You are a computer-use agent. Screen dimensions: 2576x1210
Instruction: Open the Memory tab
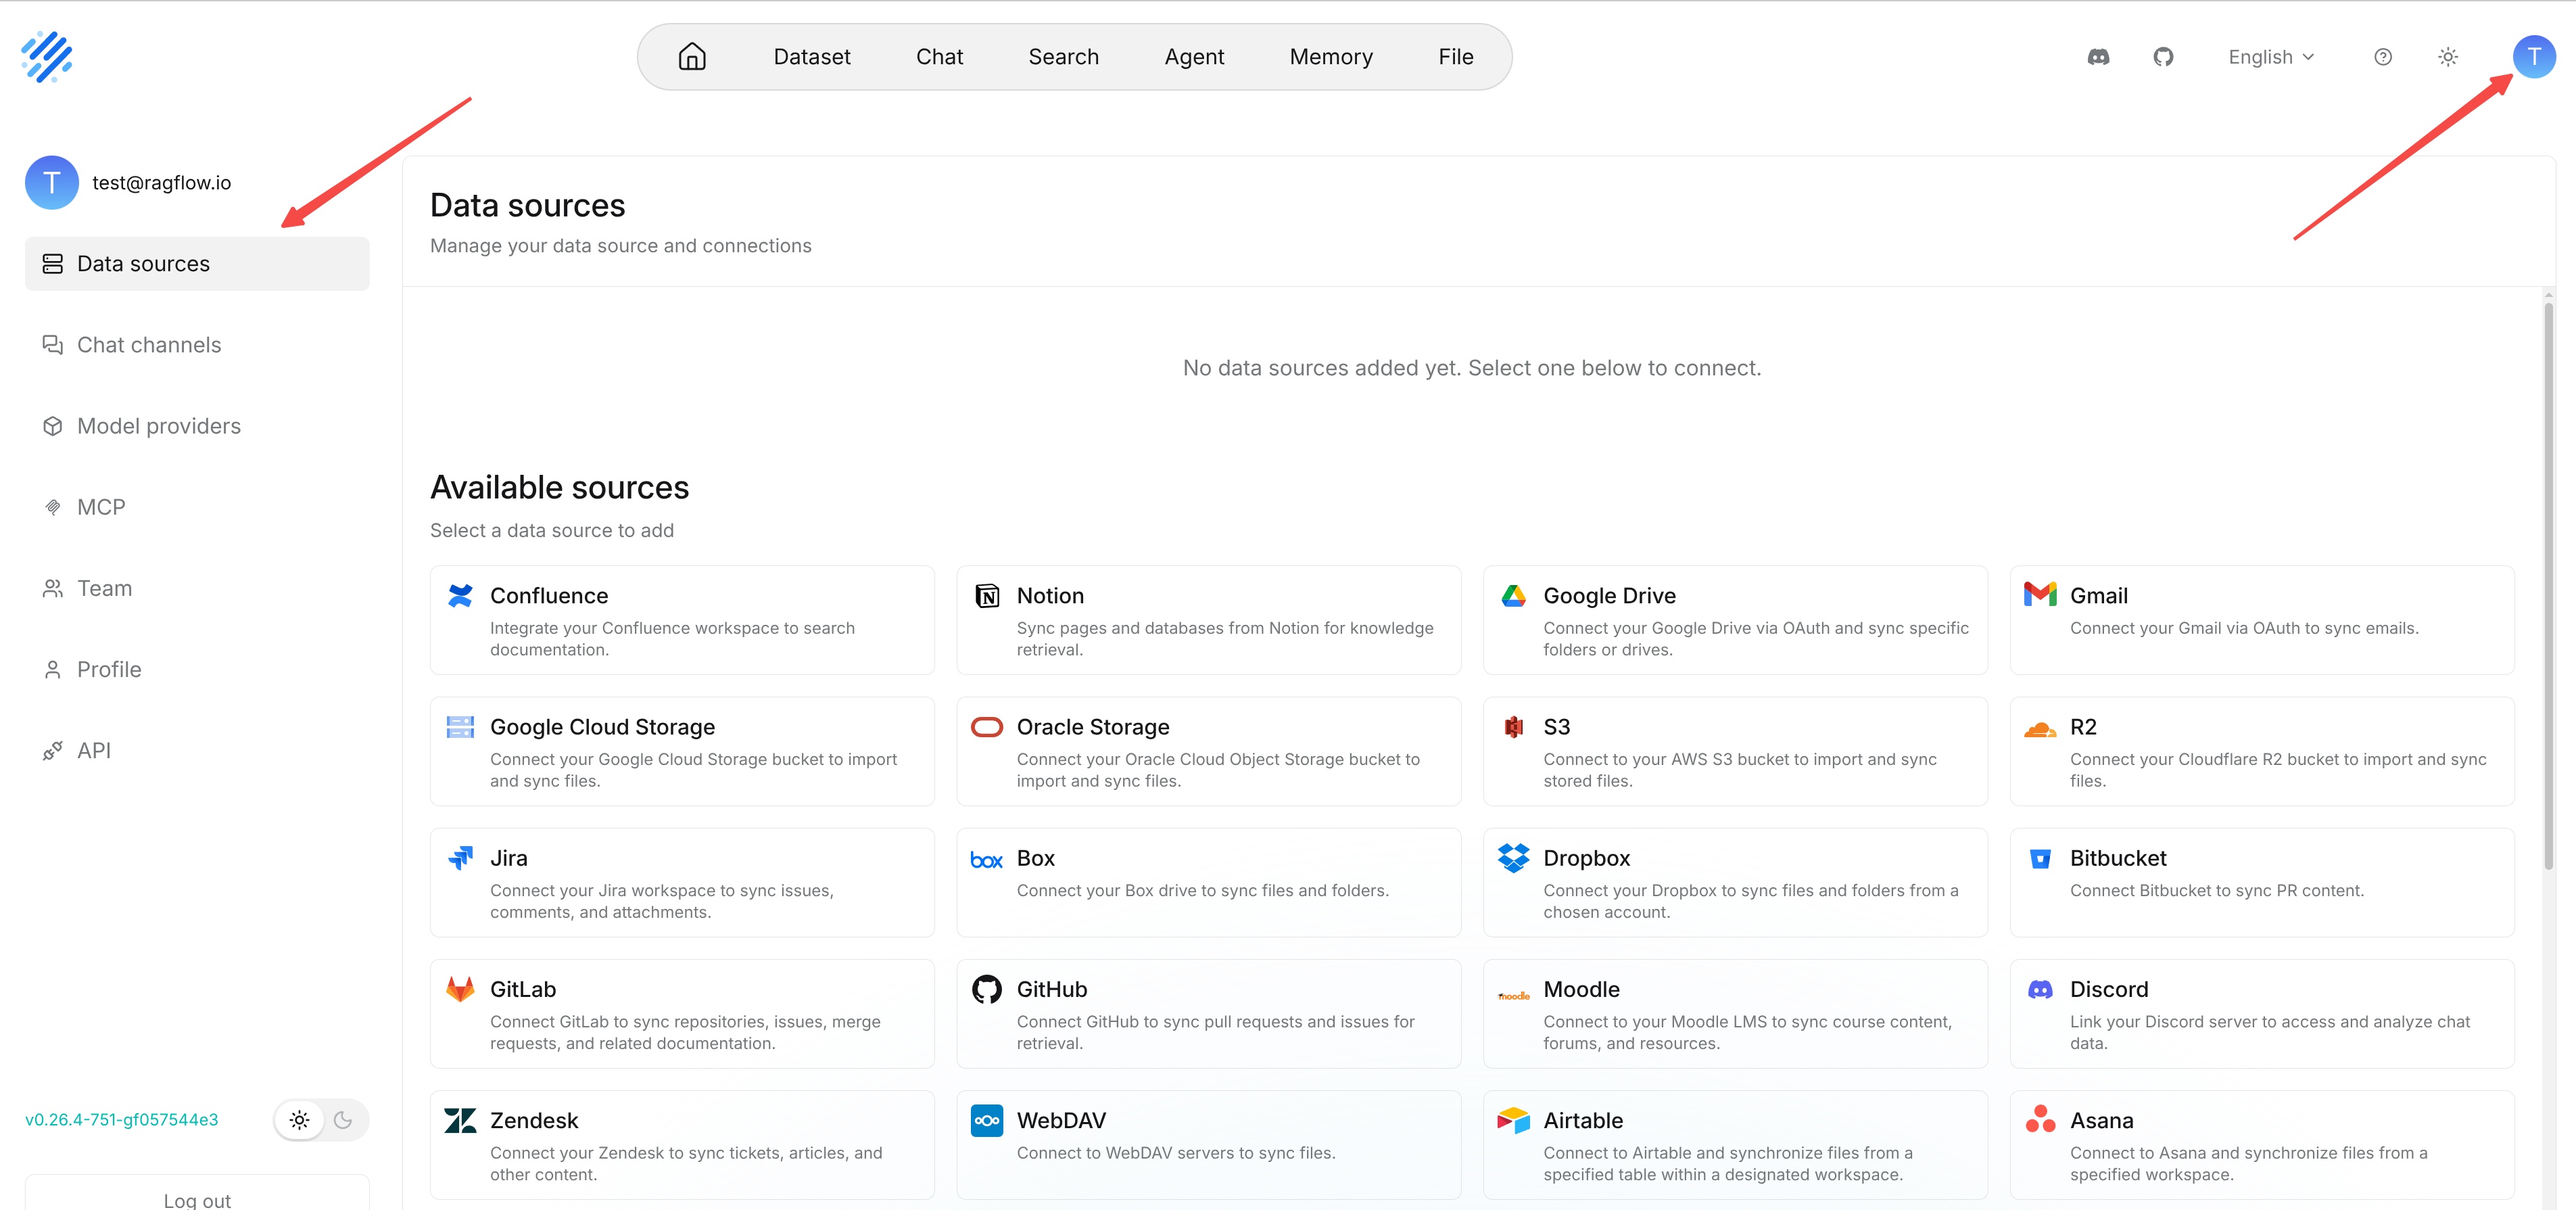click(1331, 57)
